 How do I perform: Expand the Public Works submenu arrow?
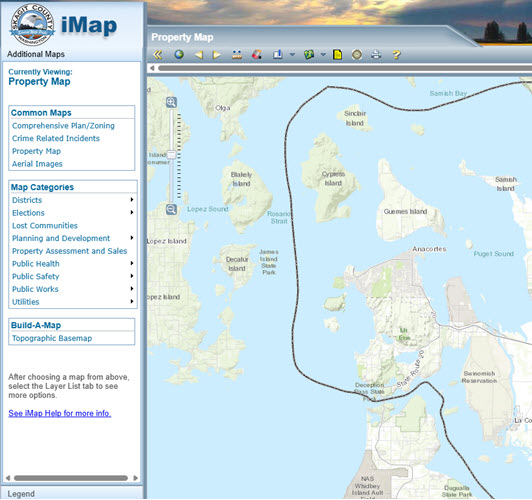tap(132, 289)
